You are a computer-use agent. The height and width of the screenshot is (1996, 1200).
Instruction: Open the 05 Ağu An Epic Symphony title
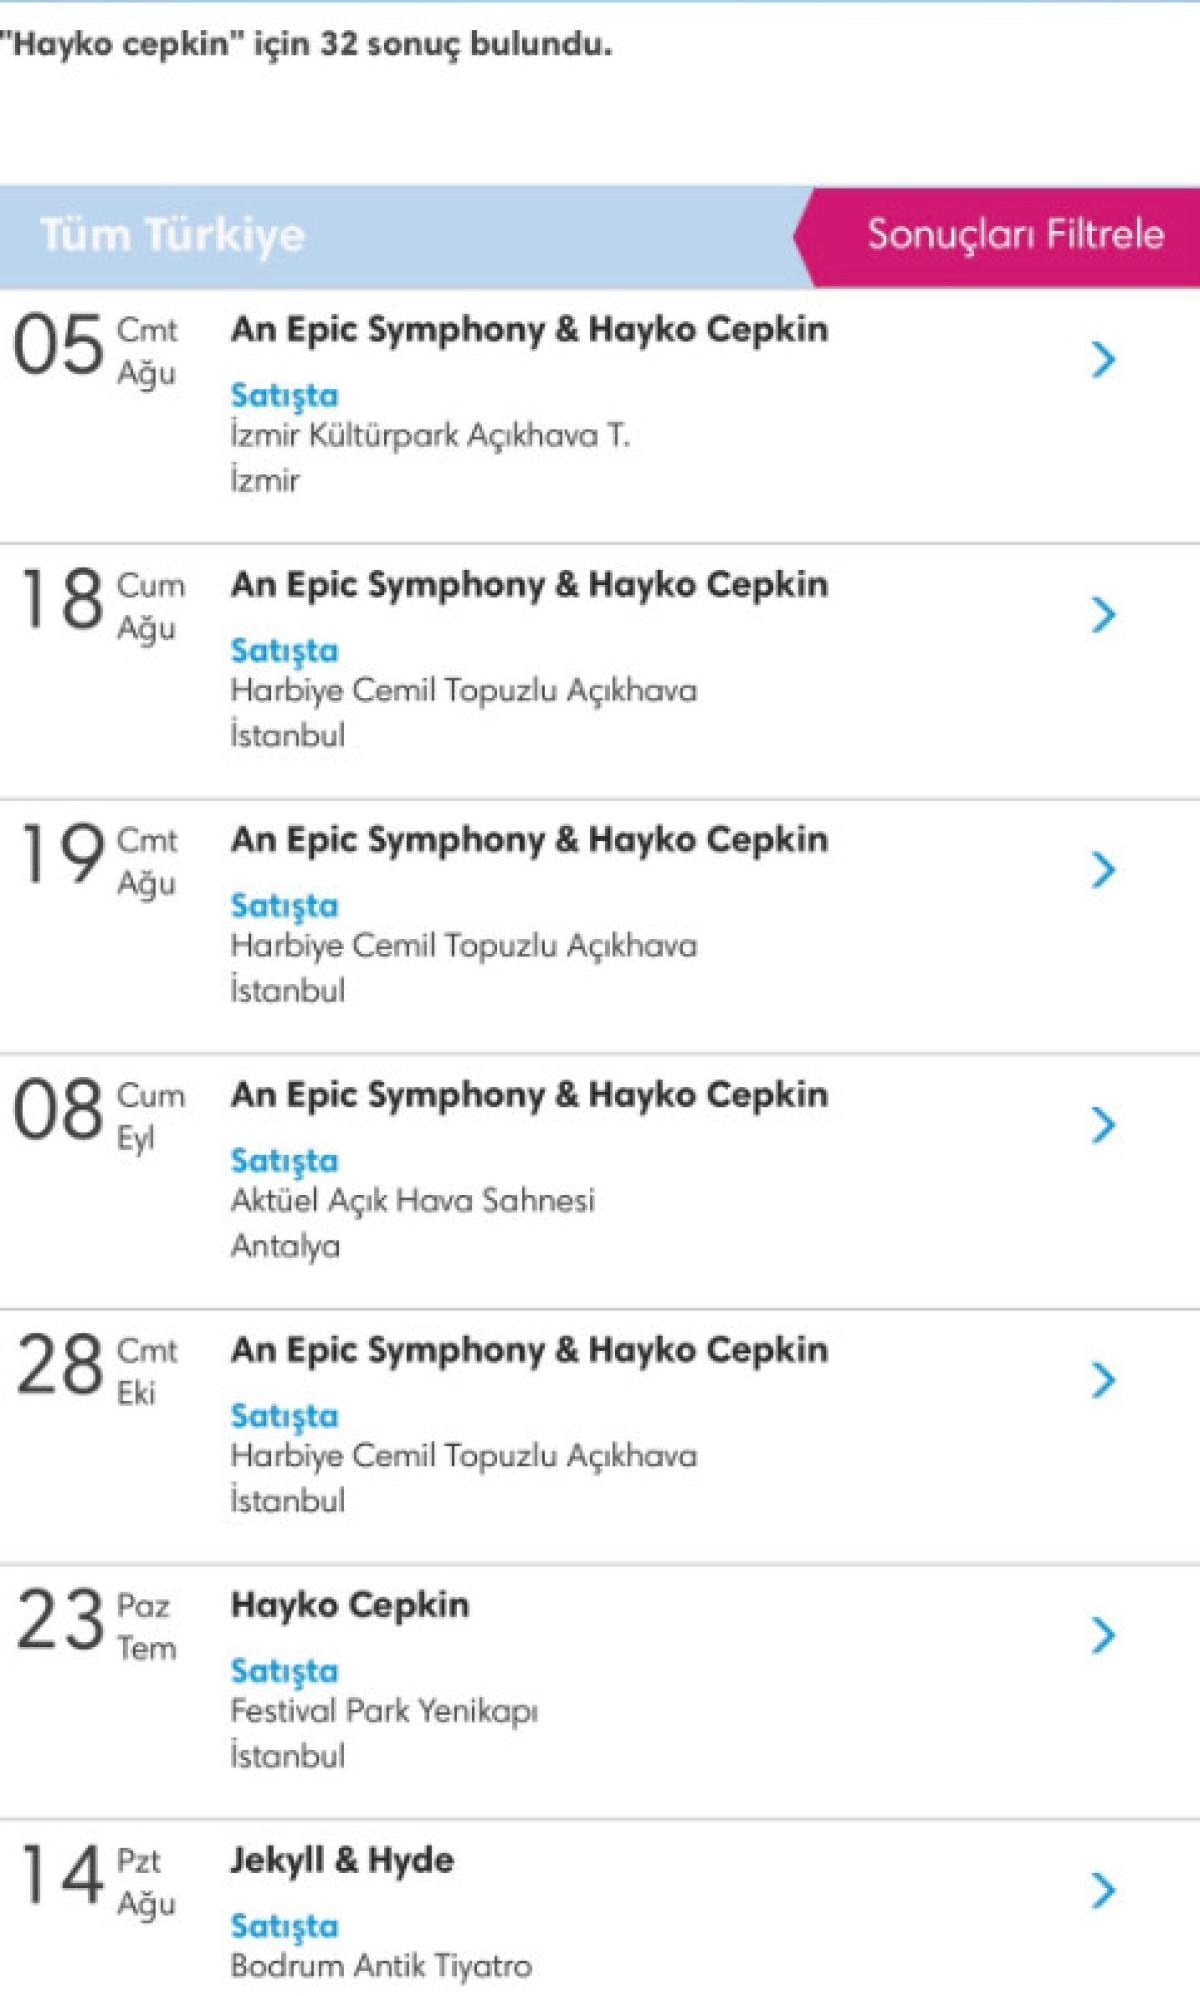[529, 329]
